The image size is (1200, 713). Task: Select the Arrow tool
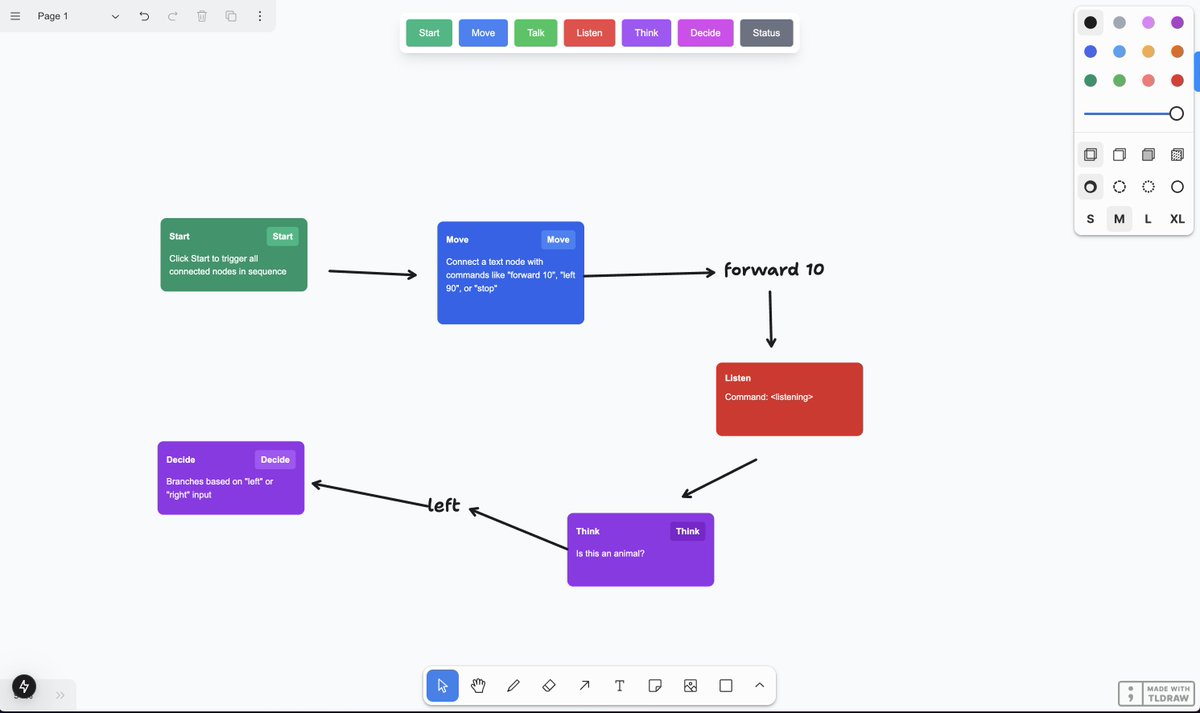pyautogui.click(x=584, y=685)
